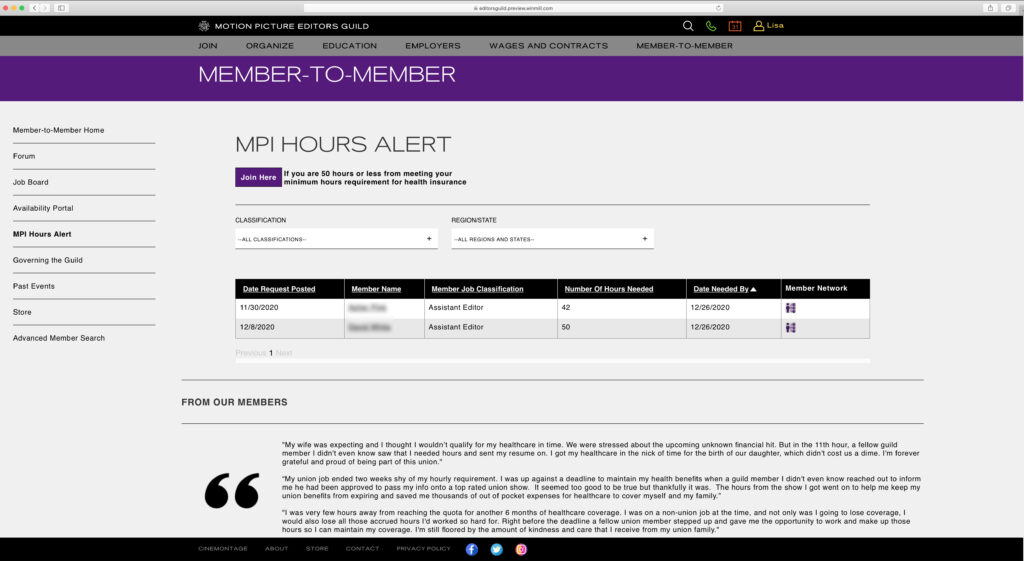Open the MEMBER-TO-MEMBER nav menu
This screenshot has width=1024, height=561.
click(684, 46)
